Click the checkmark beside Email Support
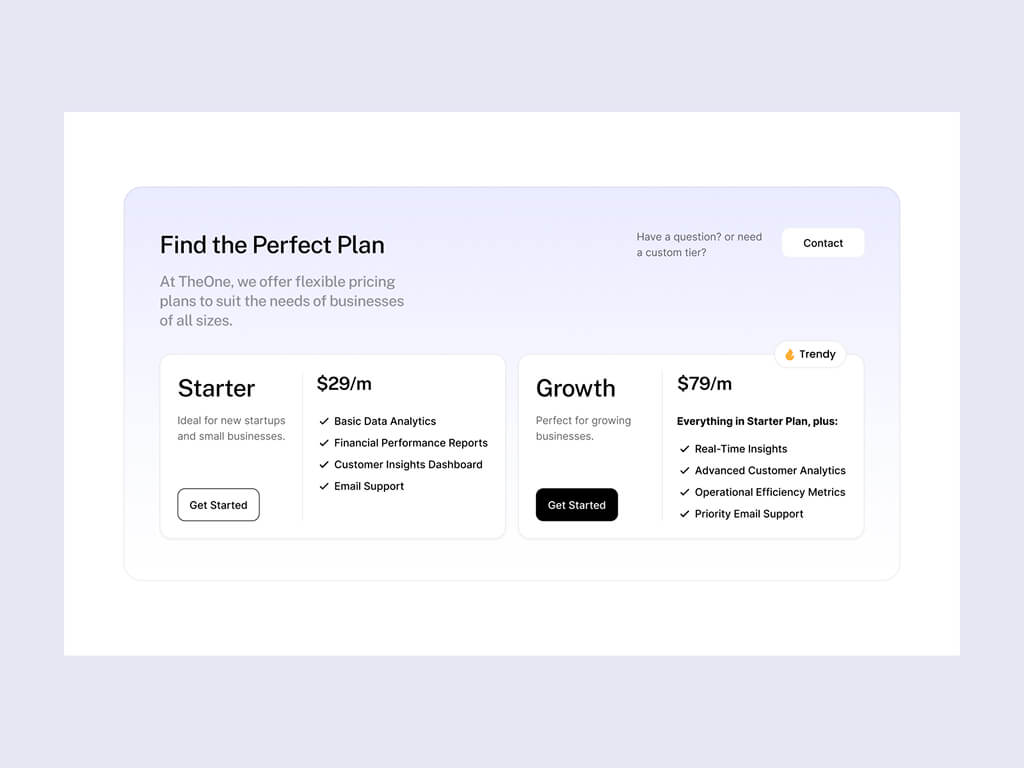The width and height of the screenshot is (1024, 768). [x=324, y=486]
